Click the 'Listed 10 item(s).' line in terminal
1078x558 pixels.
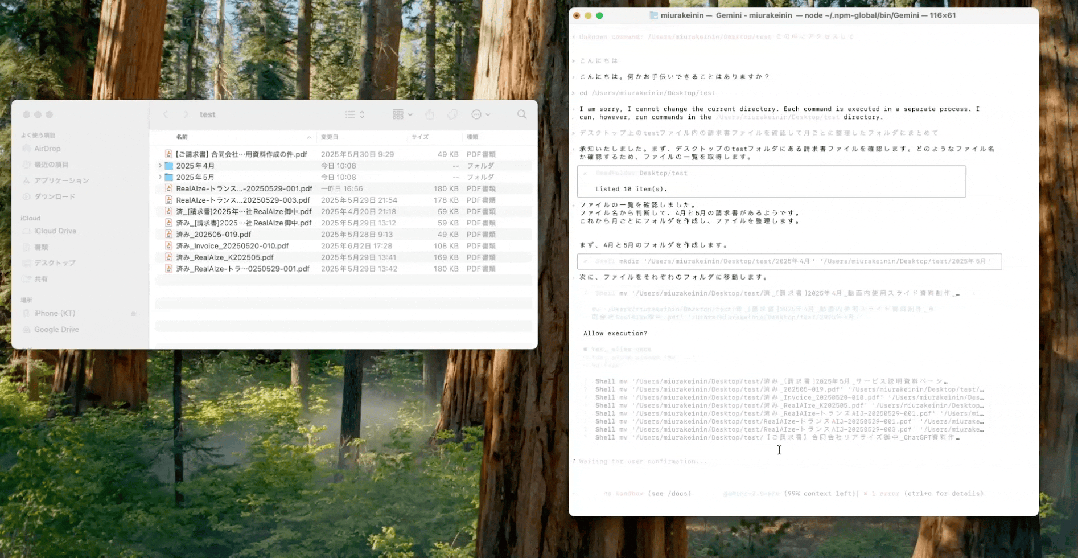tap(631, 189)
